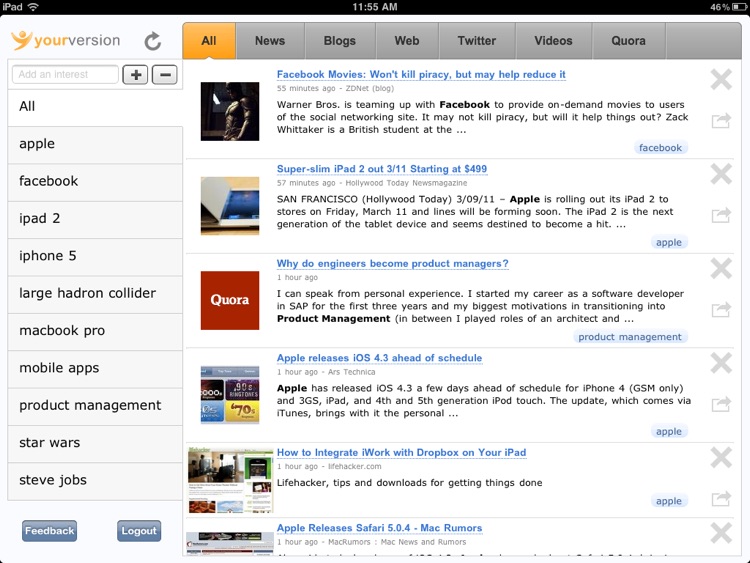Select the apple interest in sidebar
Image resolution: width=750 pixels, height=563 pixels.
95,144
